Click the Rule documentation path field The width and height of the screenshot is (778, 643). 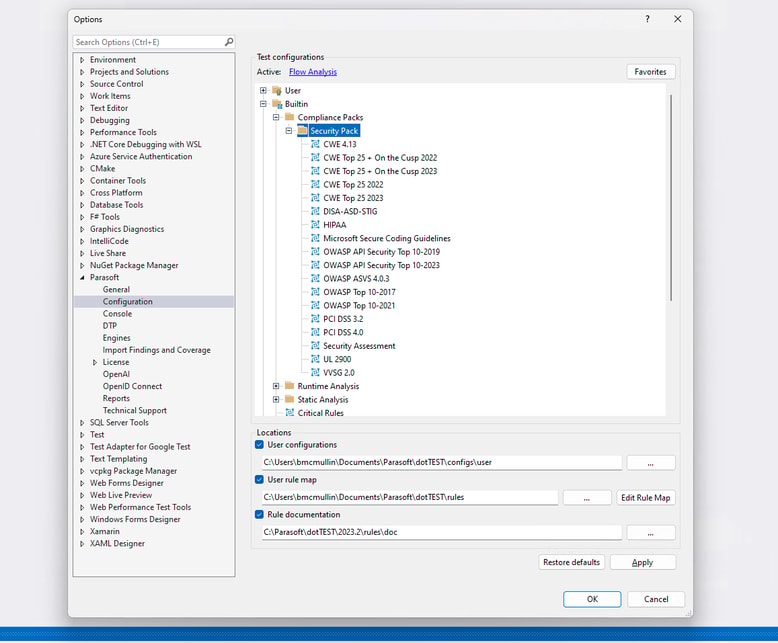click(442, 532)
